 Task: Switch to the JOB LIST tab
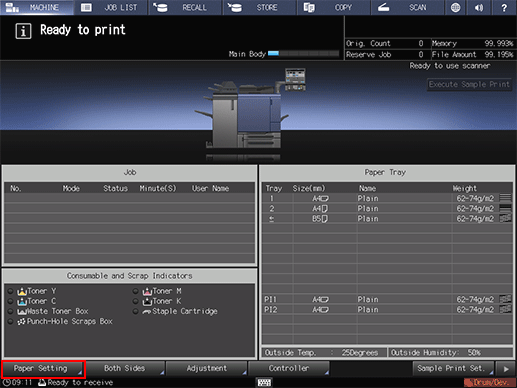(111, 7)
